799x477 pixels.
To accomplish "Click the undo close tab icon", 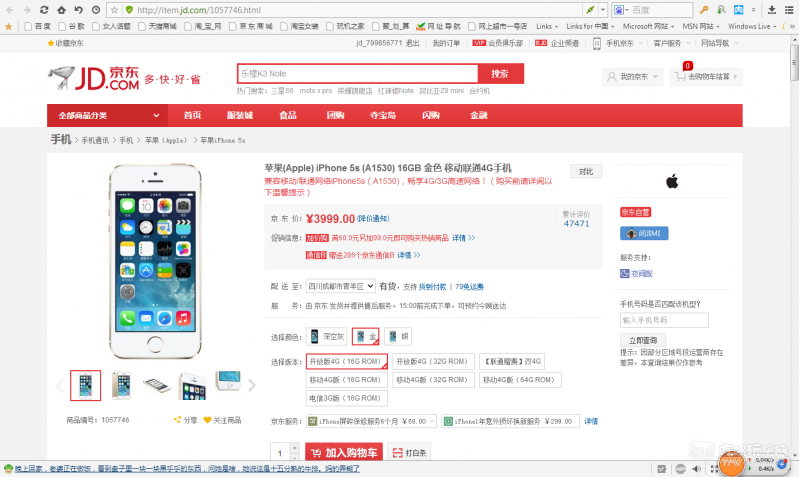I will tap(78, 10).
